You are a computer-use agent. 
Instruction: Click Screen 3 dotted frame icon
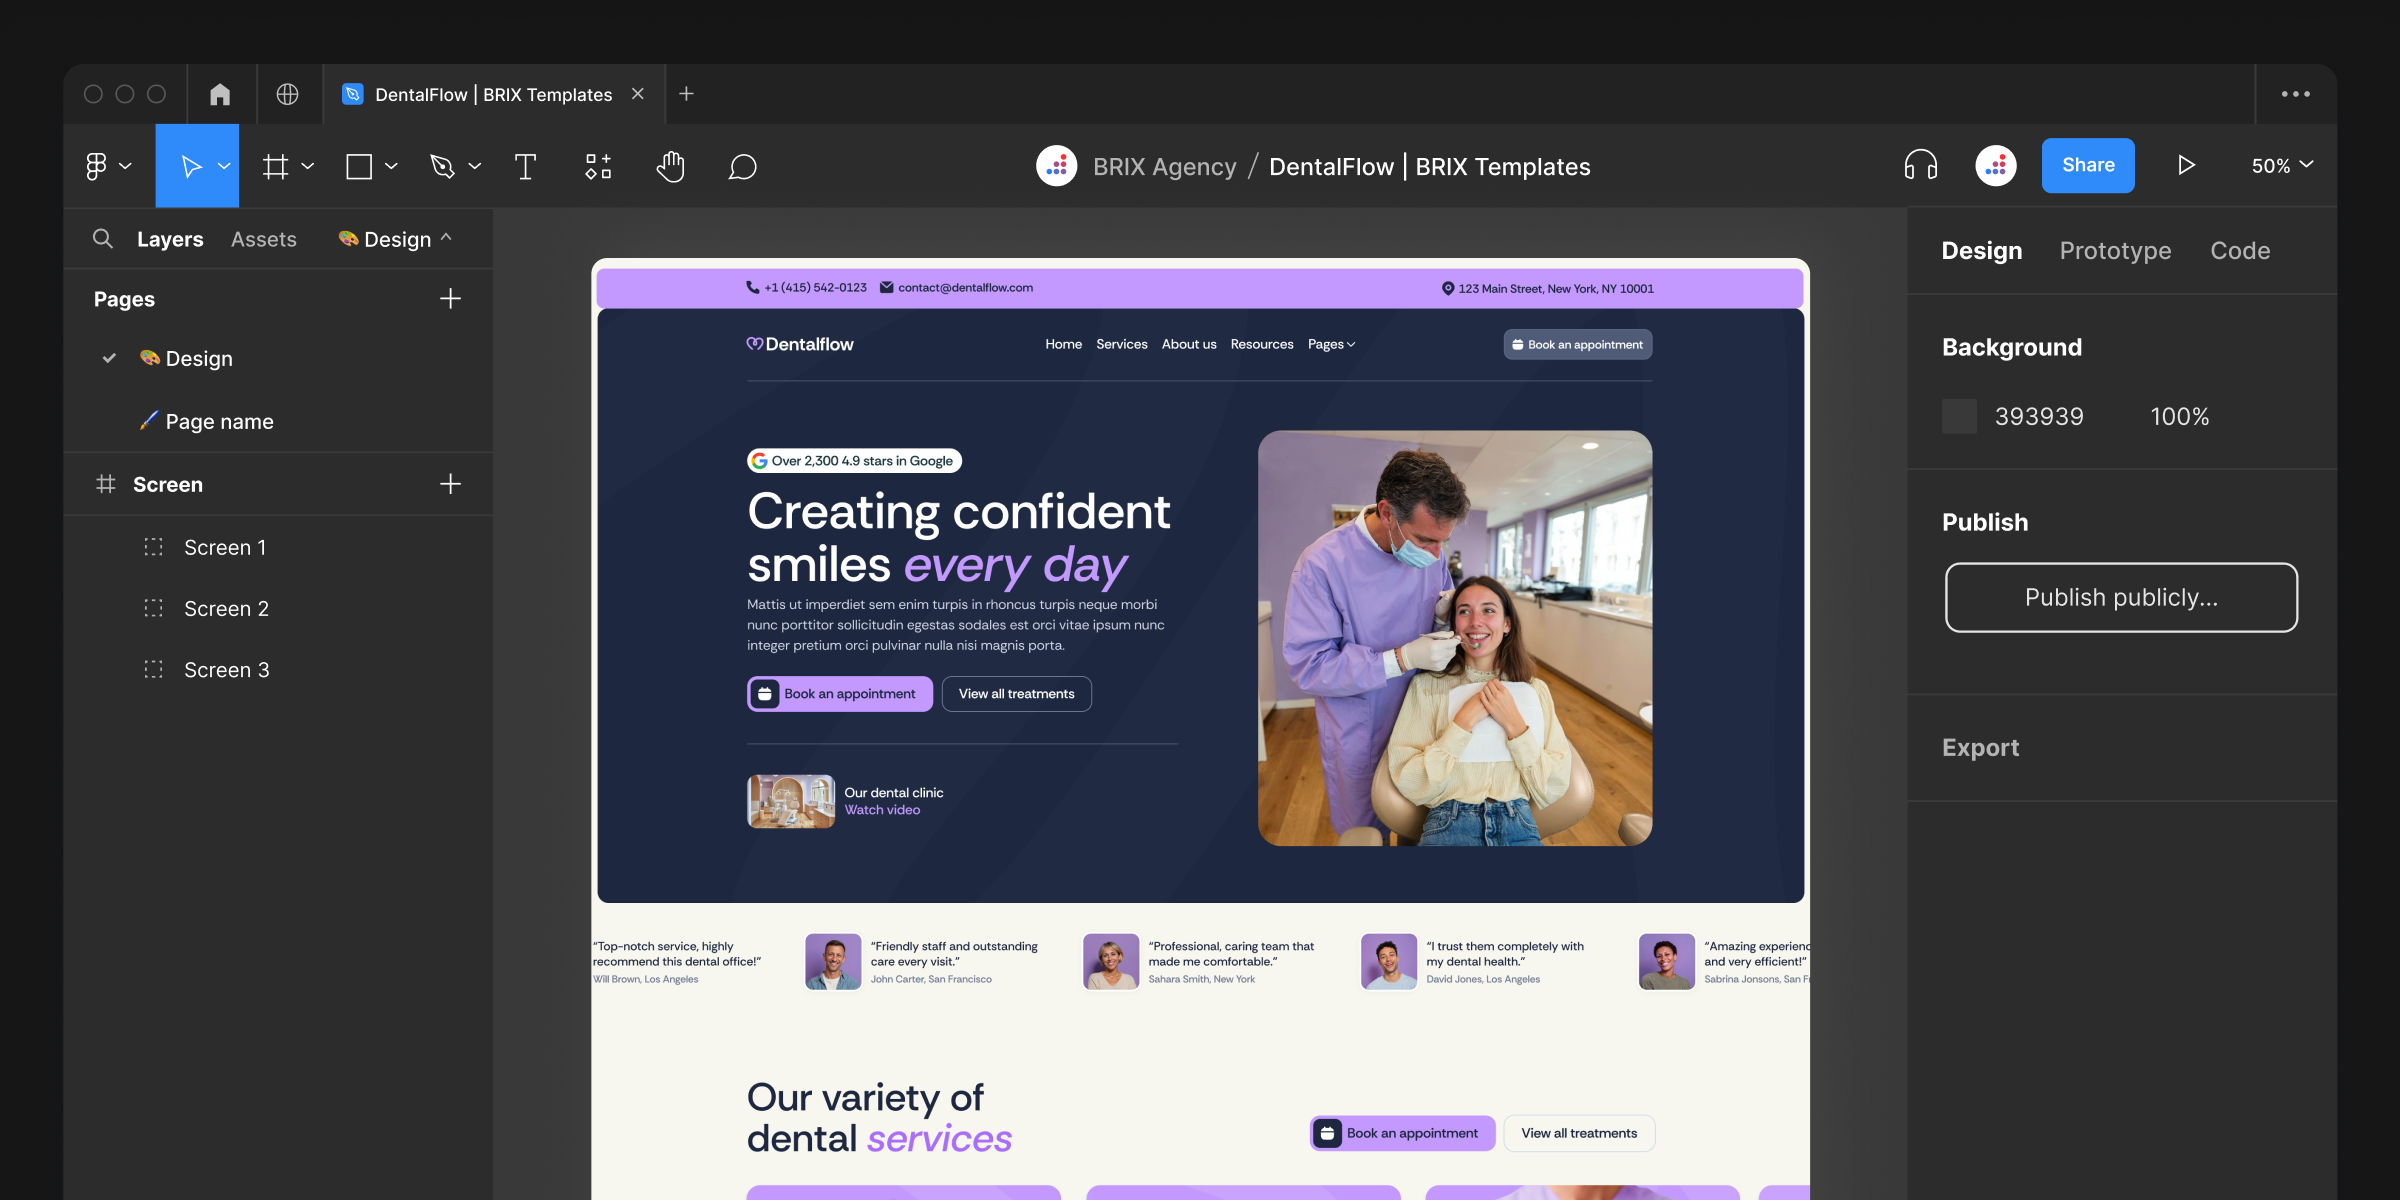click(x=153, y=669)
